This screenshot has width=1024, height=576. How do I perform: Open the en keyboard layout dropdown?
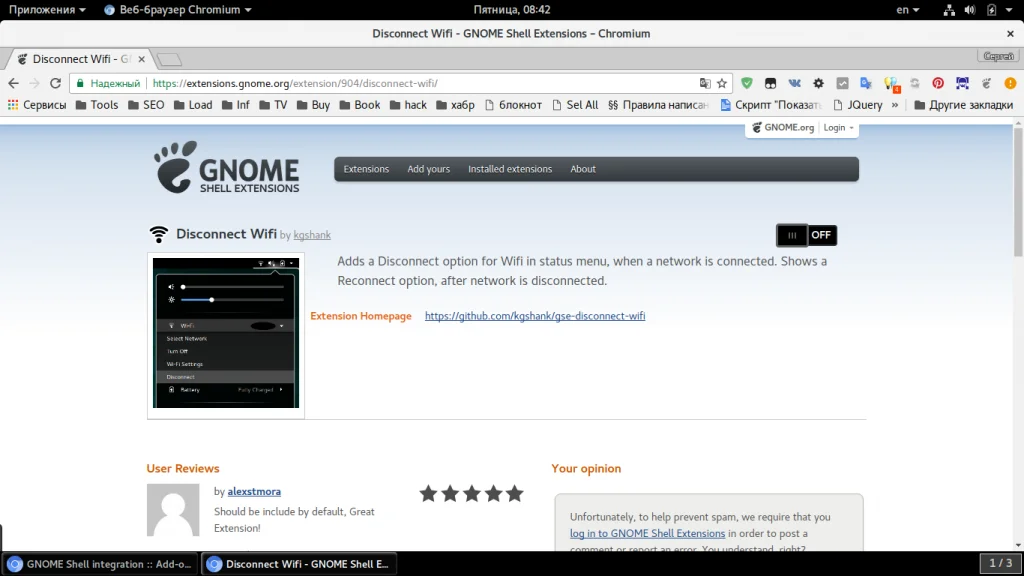point(907,10)
